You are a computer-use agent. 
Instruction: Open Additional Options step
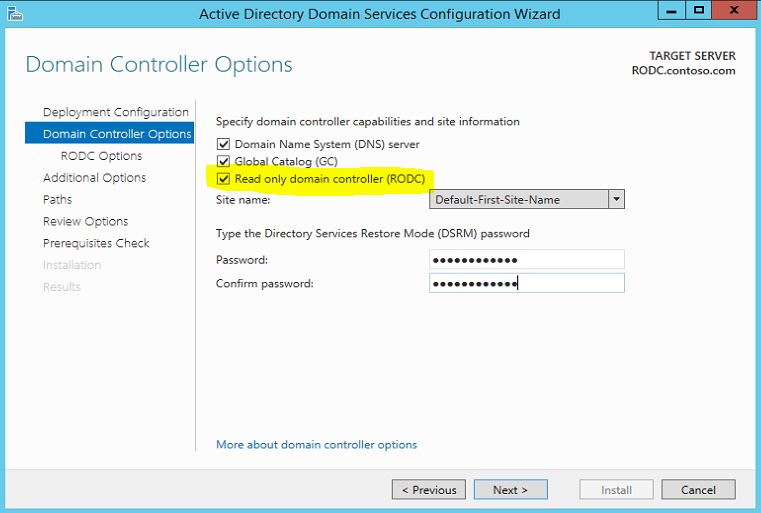pos(94,178)
